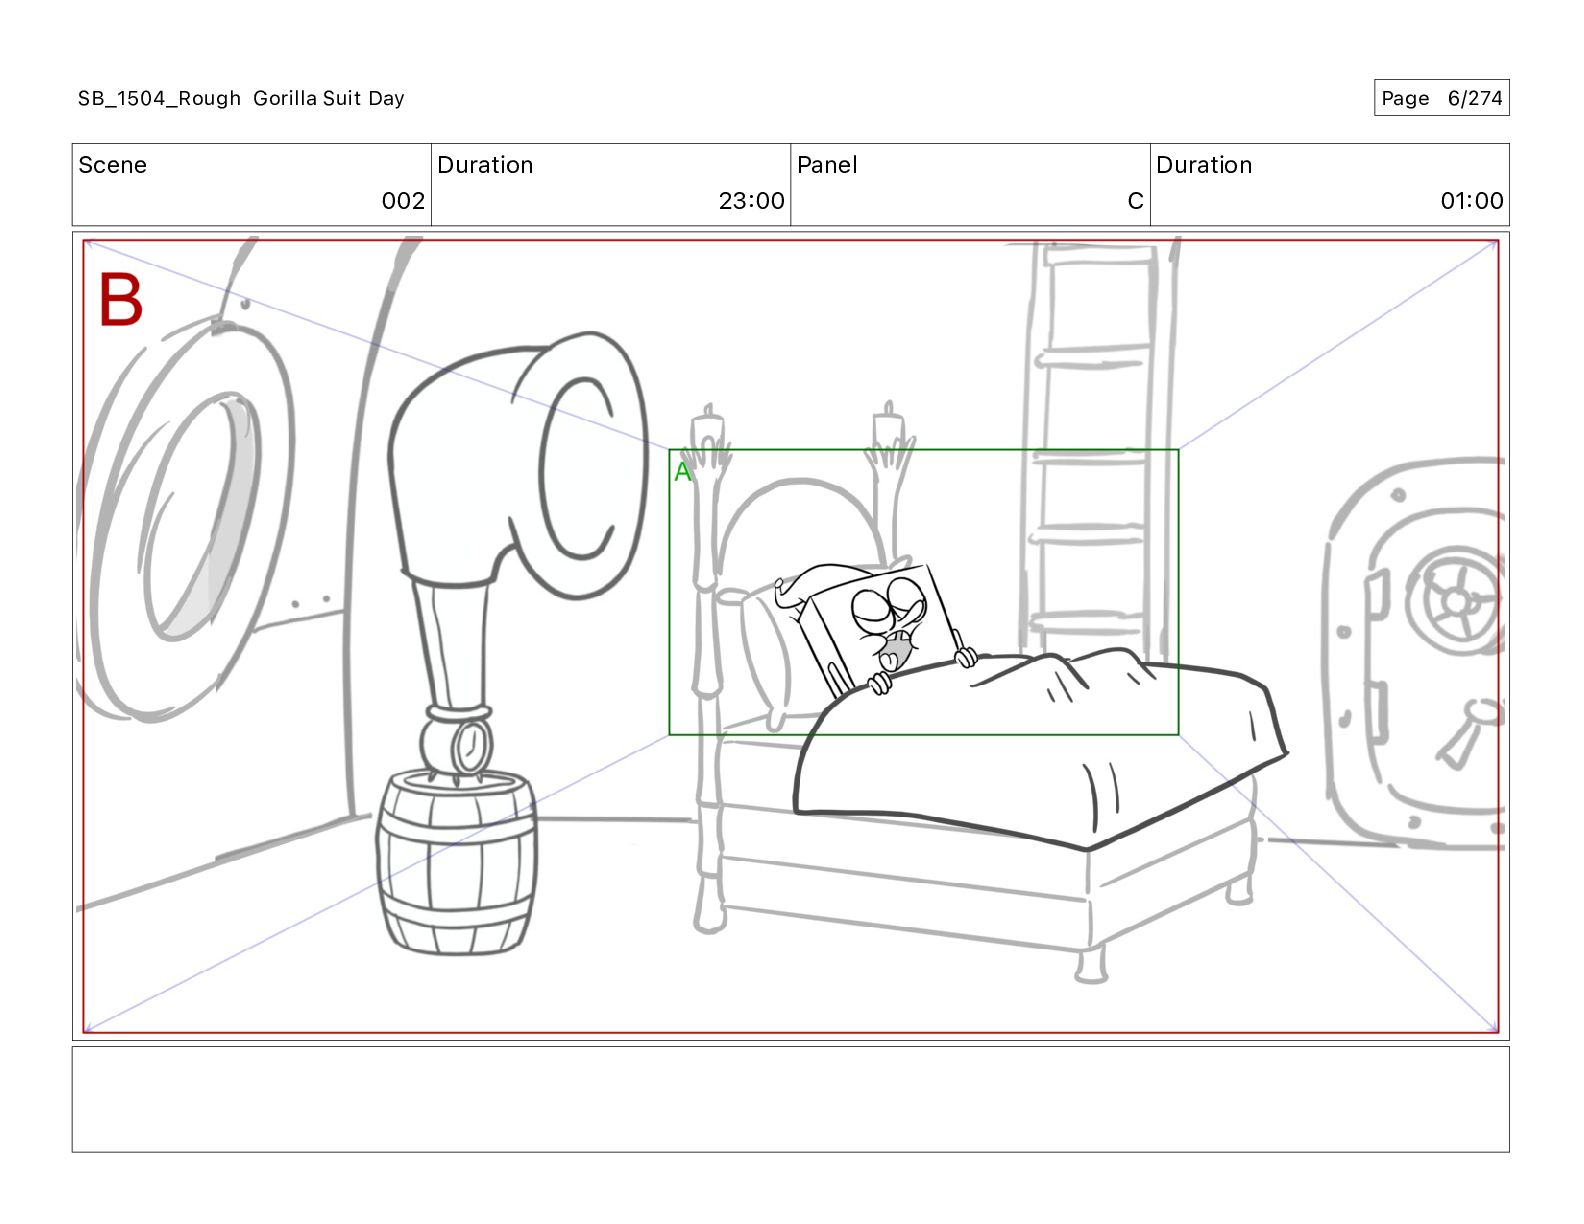The width and height of the screenshot is (1584, 1224).
Task: Click the Scene header label
Action: [x=112, y=165]
